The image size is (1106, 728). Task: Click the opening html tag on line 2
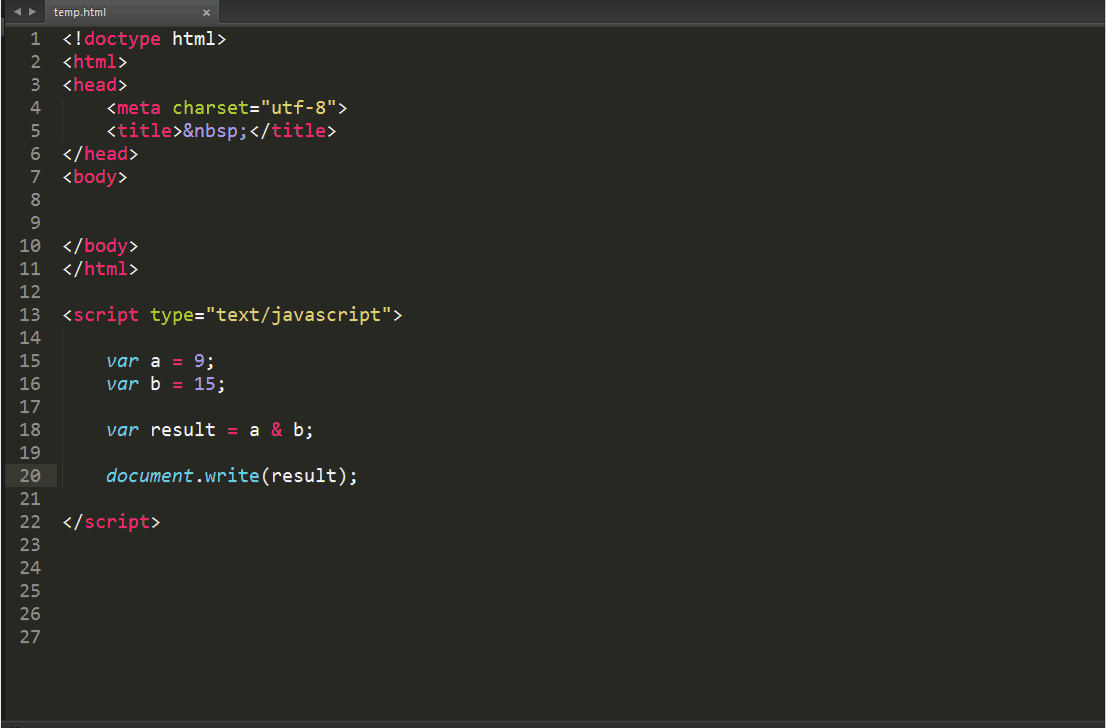click(95, 62)
